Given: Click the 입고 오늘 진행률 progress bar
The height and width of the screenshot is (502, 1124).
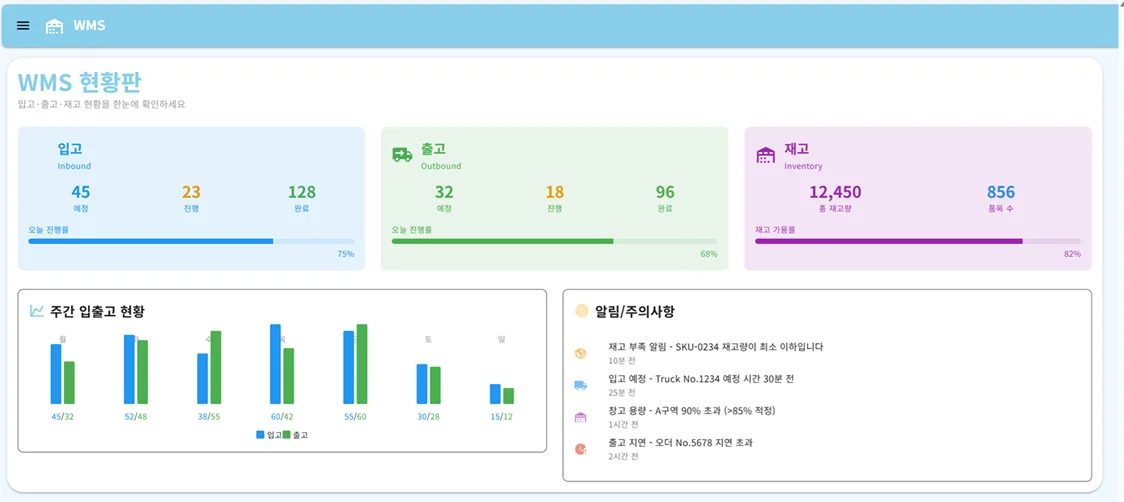Looking at the screenshot, I should click(191, 242).
